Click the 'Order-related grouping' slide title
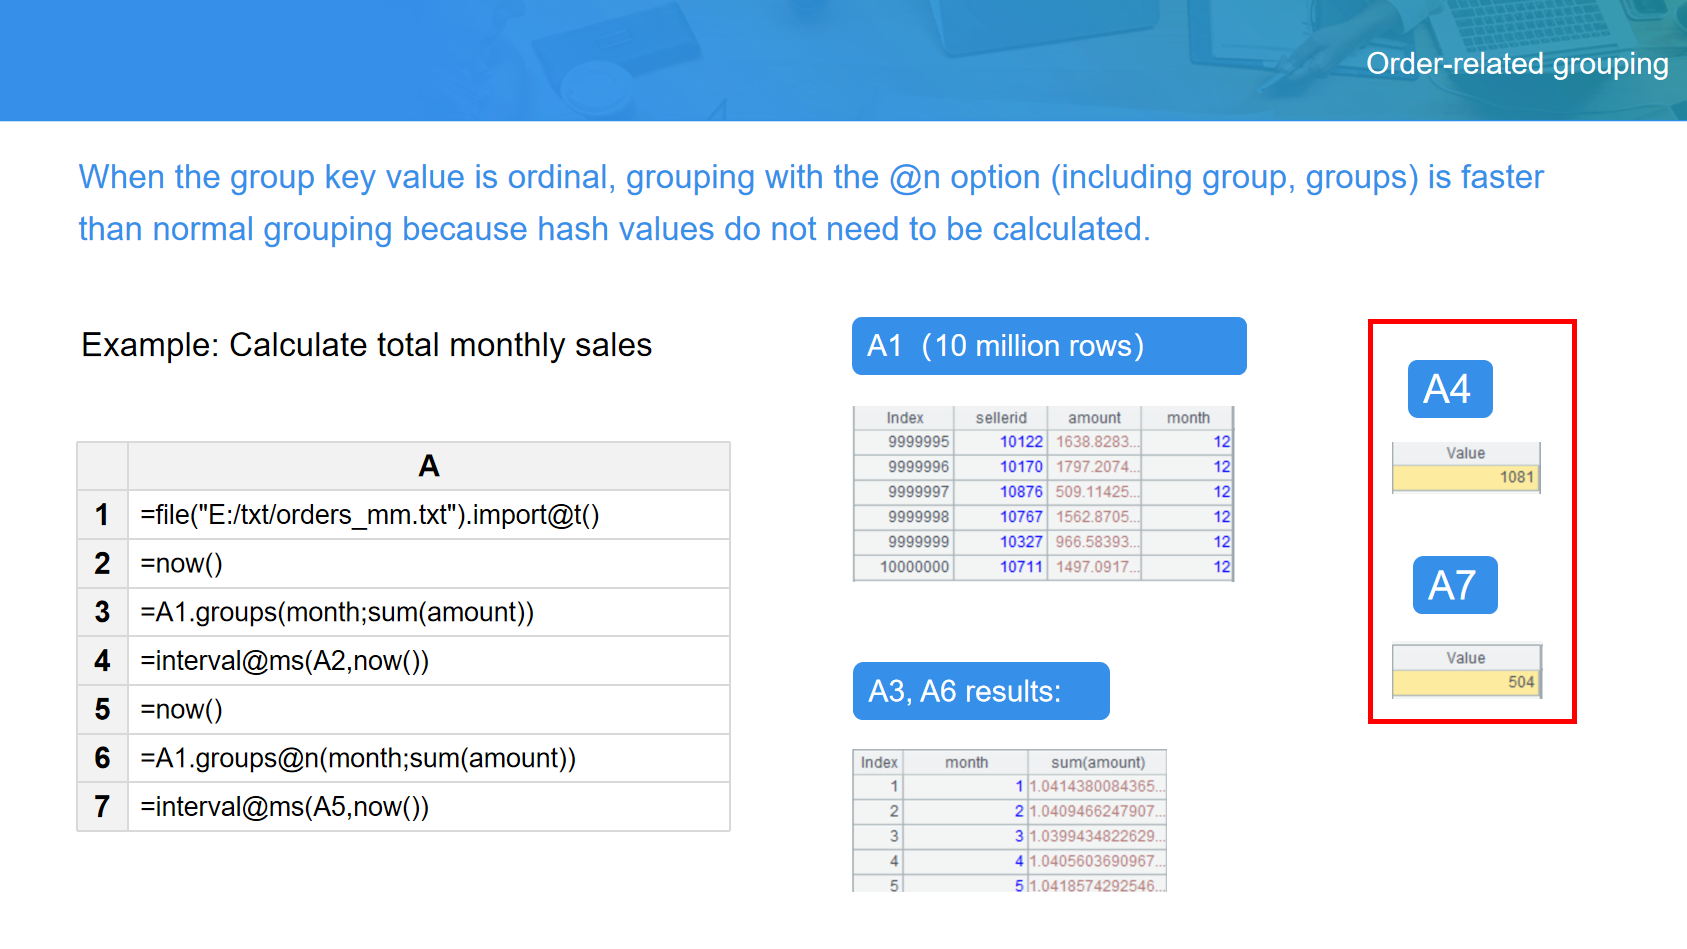The width and height of the screenshot is (1687, 949). (1516, 64)
